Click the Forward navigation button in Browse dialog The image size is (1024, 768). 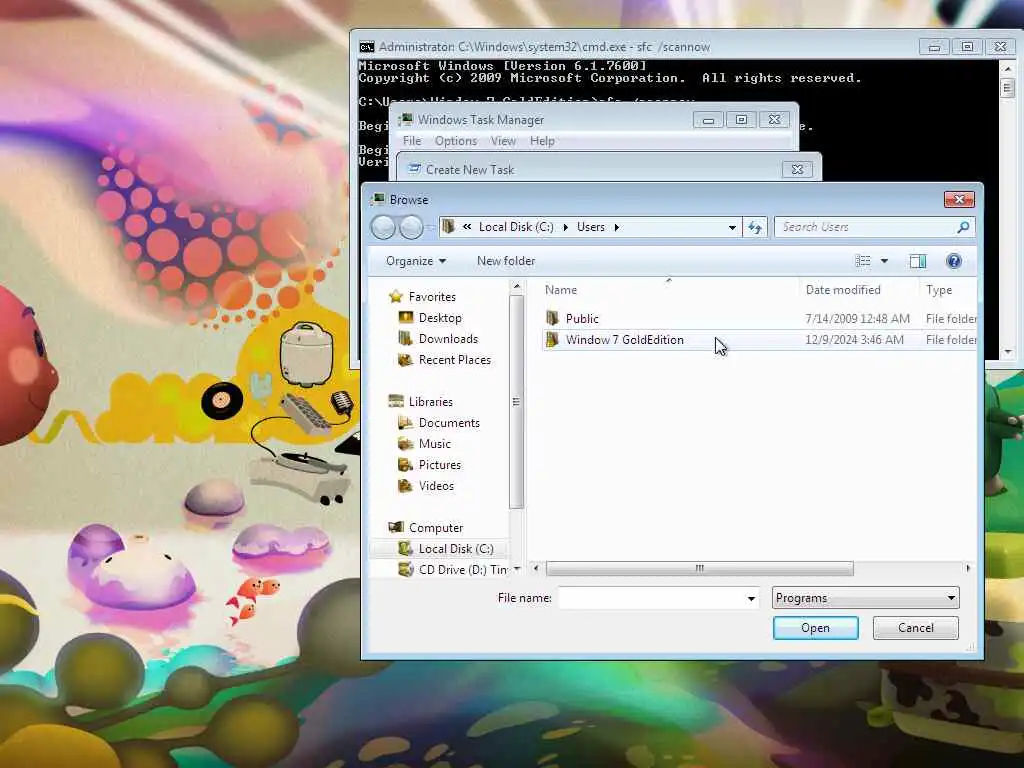411,227
